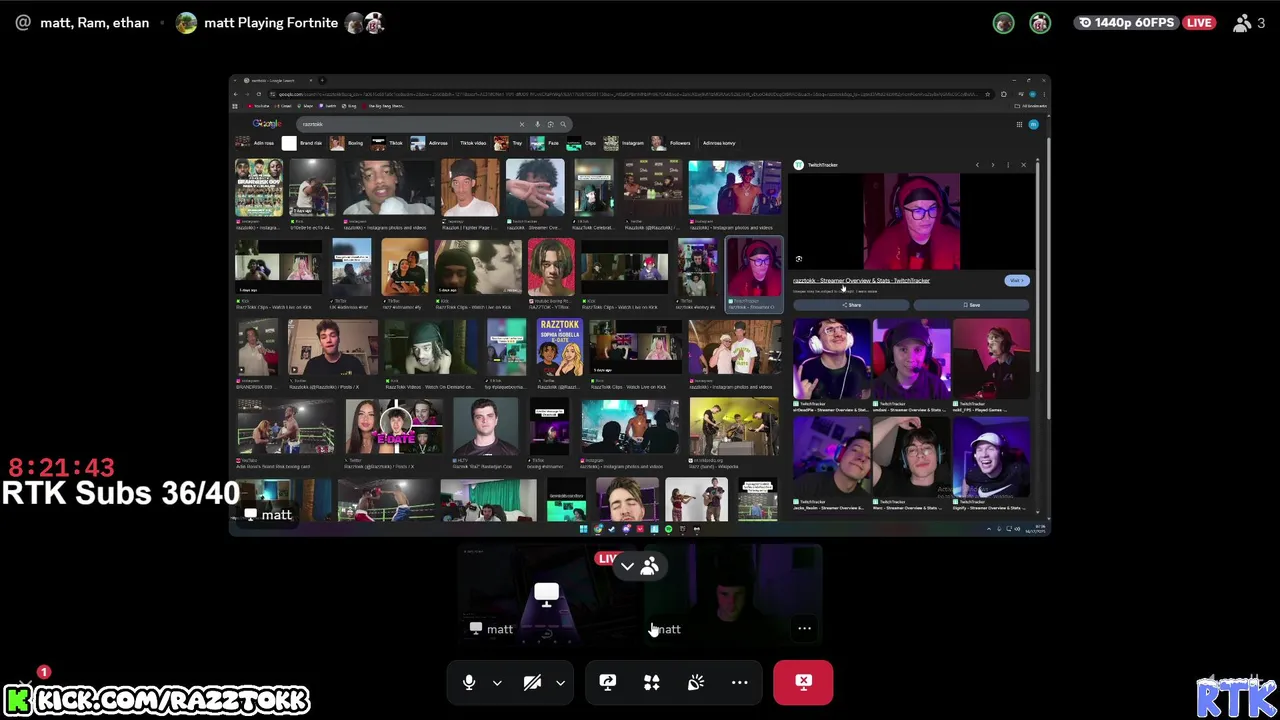This screenshot has width=1280, height=720.
Task: Click the red LIVE badge in header
Action: pyautogui.click(x=1198, y=22)
